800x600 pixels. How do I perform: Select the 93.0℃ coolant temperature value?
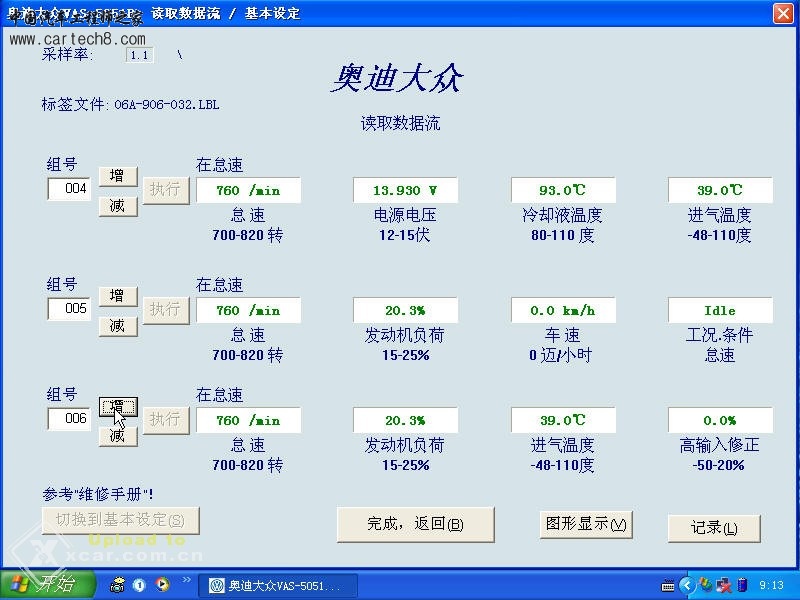pos(563,190)
